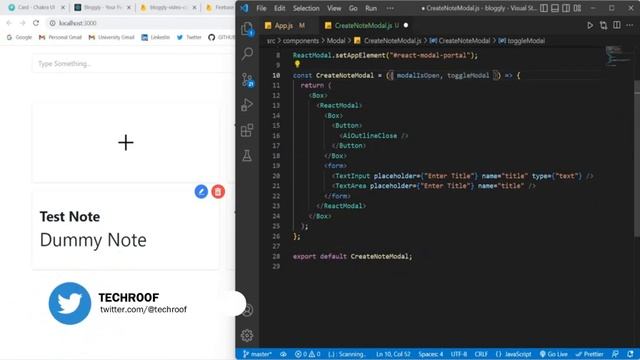This screenshot has height=360, width=640.
Task: Click the CreateNoteModal symbol breadcrumb
Action: 460,40
